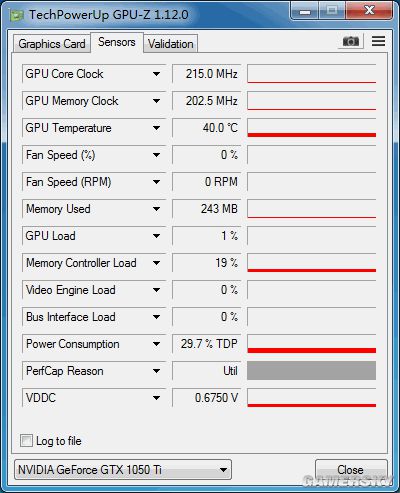Open the NVIDIA GeForce GTX 1050 Ti selector
Viewport: 400px width, 493px height.
pos(123,470)
